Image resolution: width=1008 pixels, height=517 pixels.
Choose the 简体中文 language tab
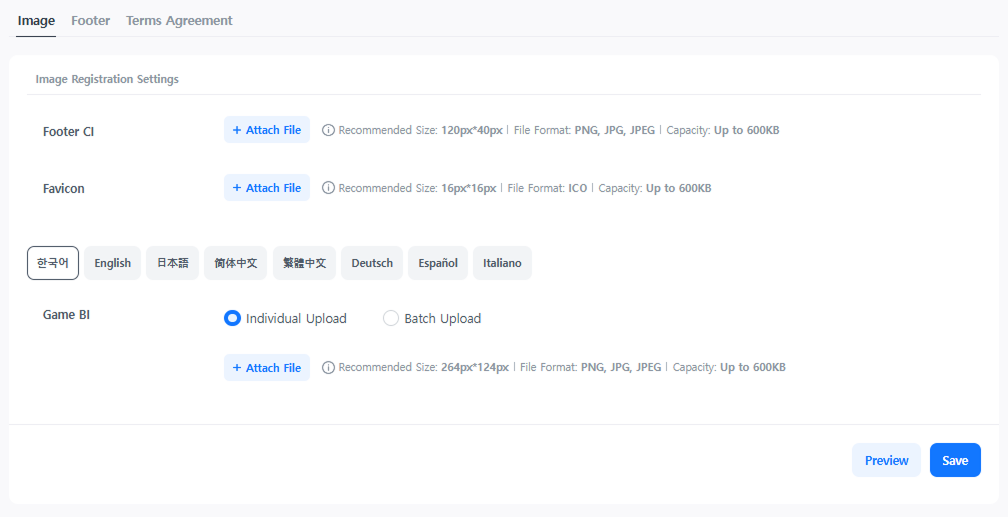coord(236,263)
